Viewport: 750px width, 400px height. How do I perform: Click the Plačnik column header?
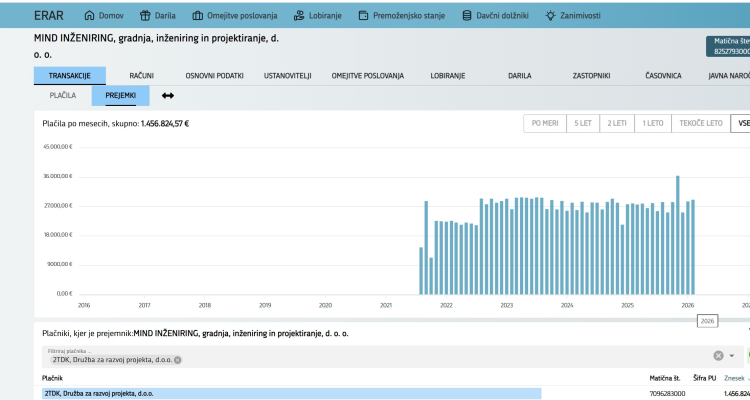point(52,378)
